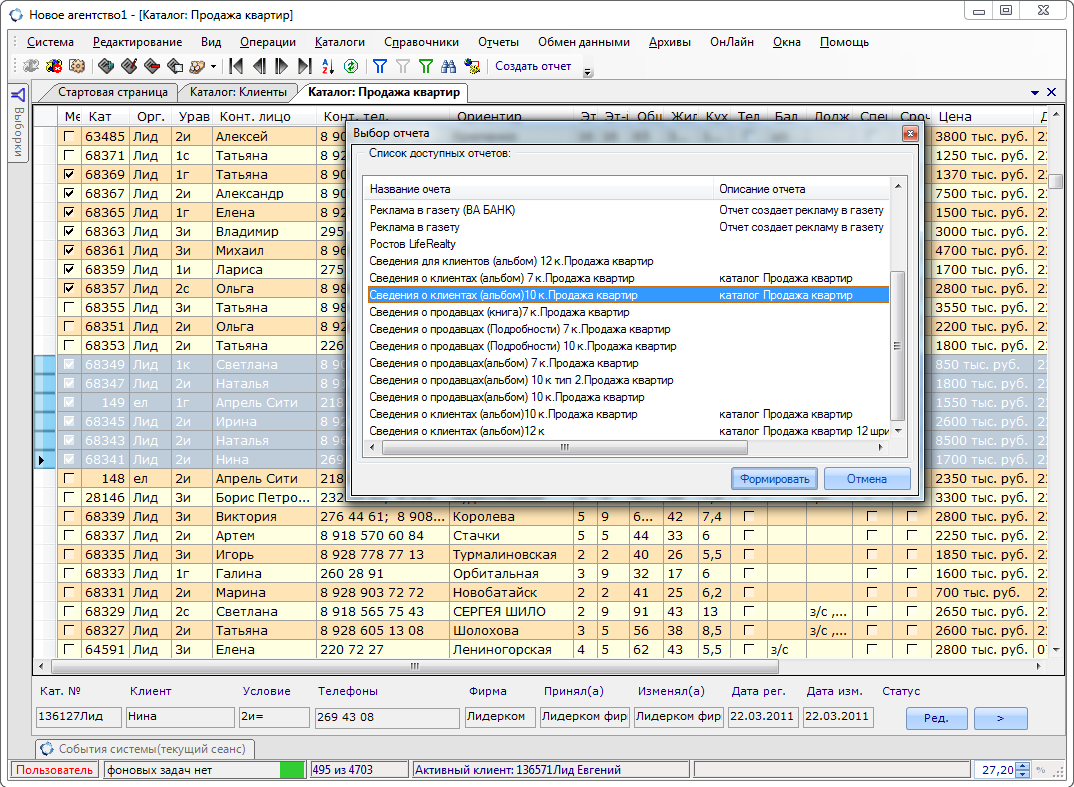Click the greyed connection icon in toolbar
The image size is (1074, 787).
click(31, 66)
